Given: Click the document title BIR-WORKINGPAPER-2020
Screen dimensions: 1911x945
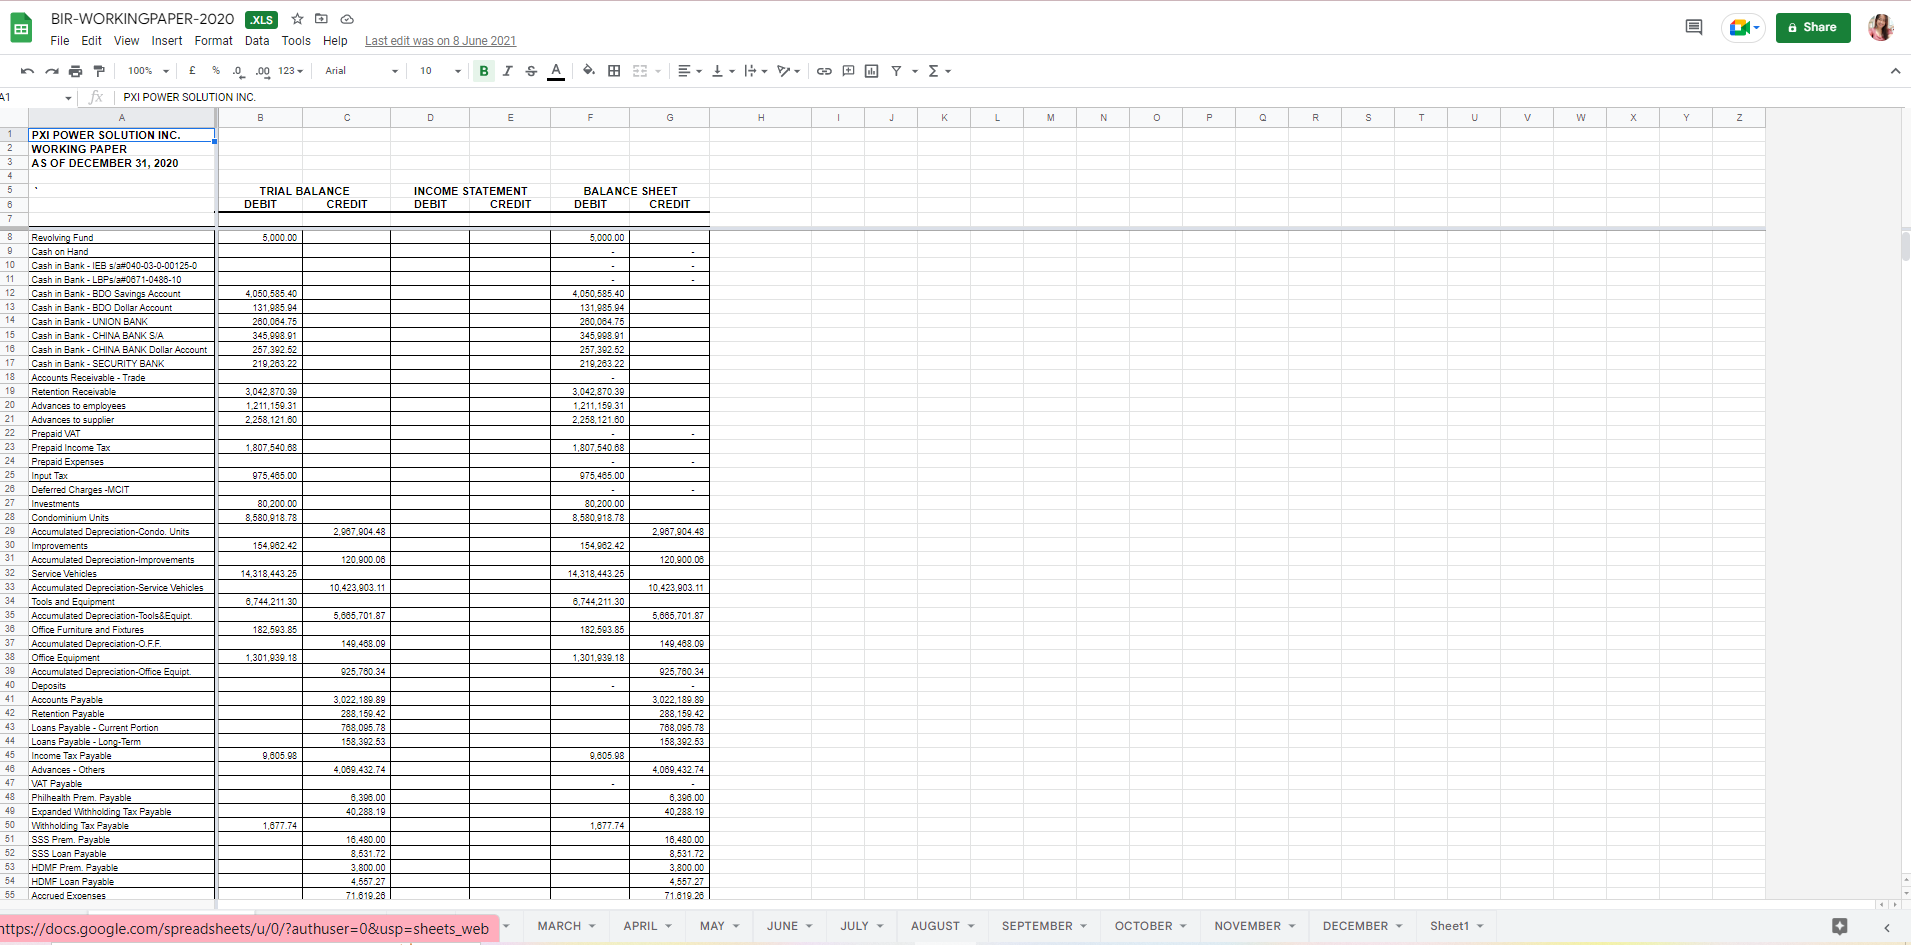Looking at the screenshot, I should coord(142,19).
